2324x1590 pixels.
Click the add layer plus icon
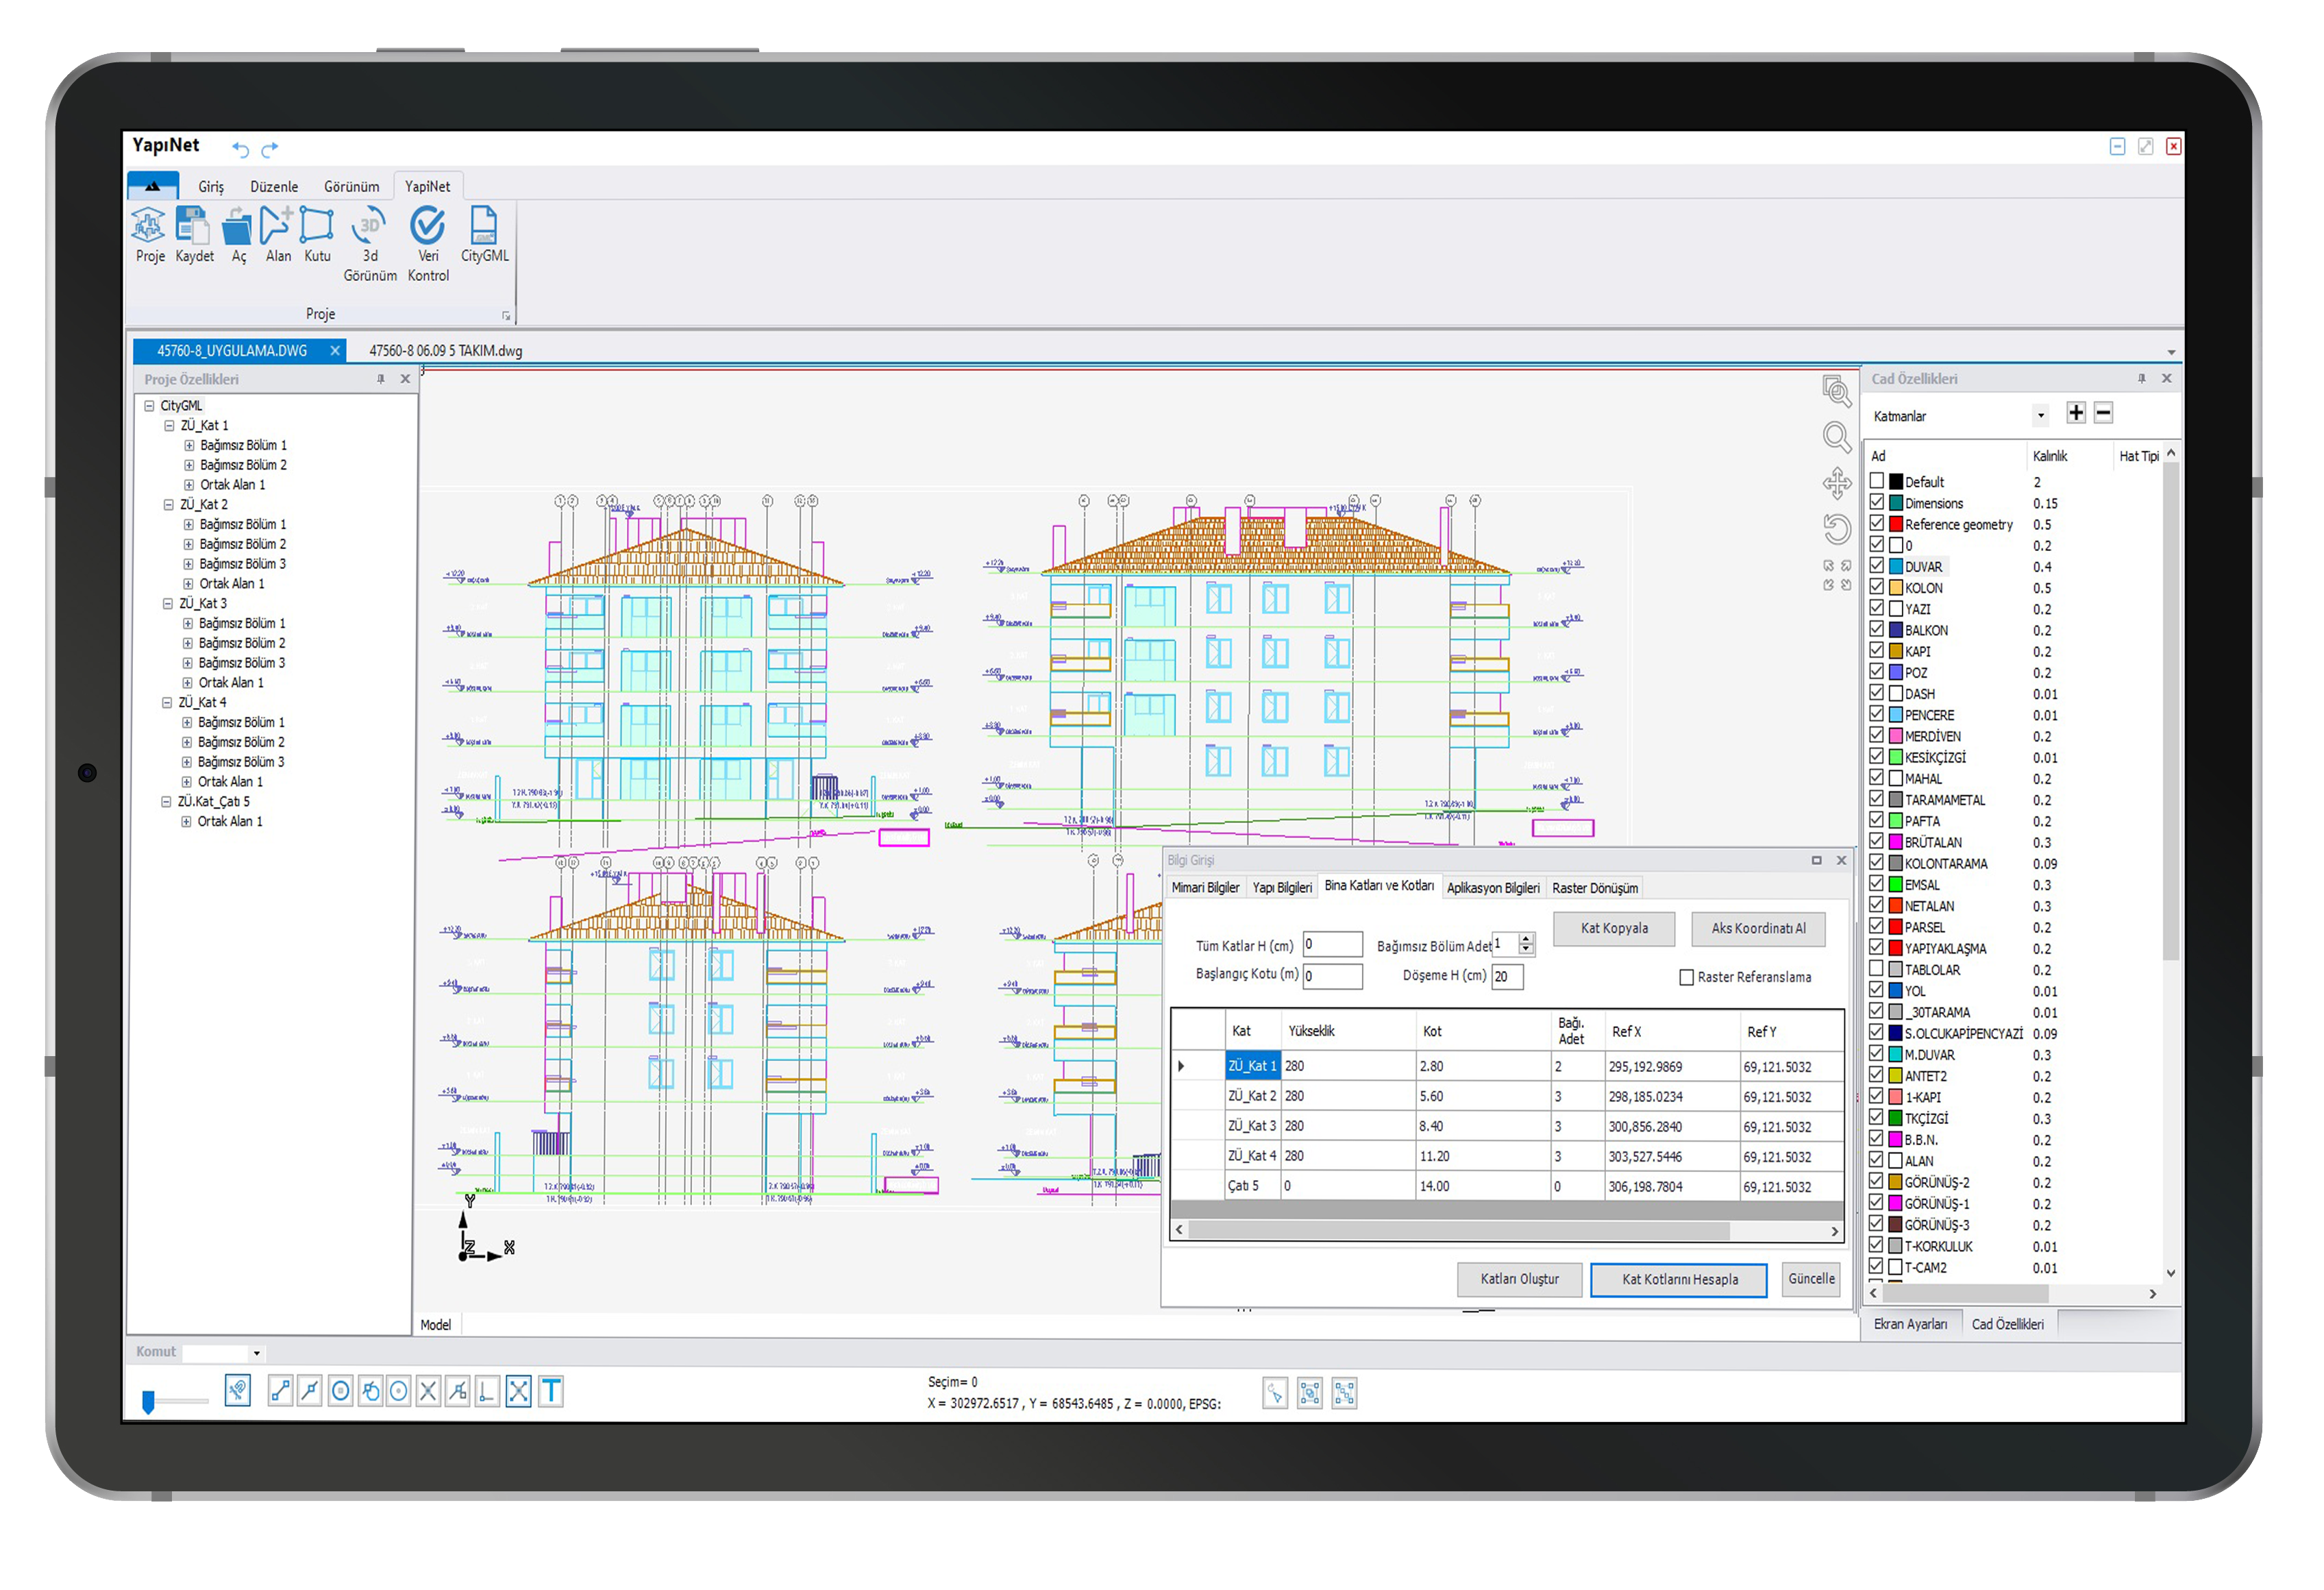2076,414
